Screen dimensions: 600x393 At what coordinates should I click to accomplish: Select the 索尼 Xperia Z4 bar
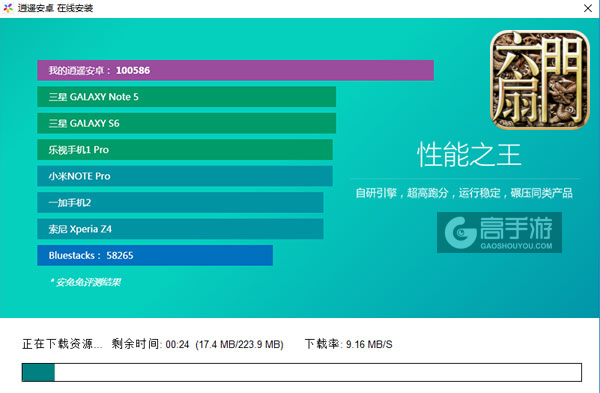[180, 229]
